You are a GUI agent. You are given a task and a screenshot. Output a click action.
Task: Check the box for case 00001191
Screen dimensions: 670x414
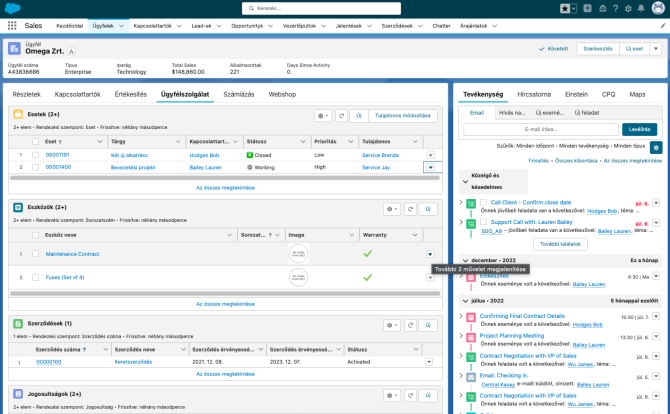coord(33,155)
